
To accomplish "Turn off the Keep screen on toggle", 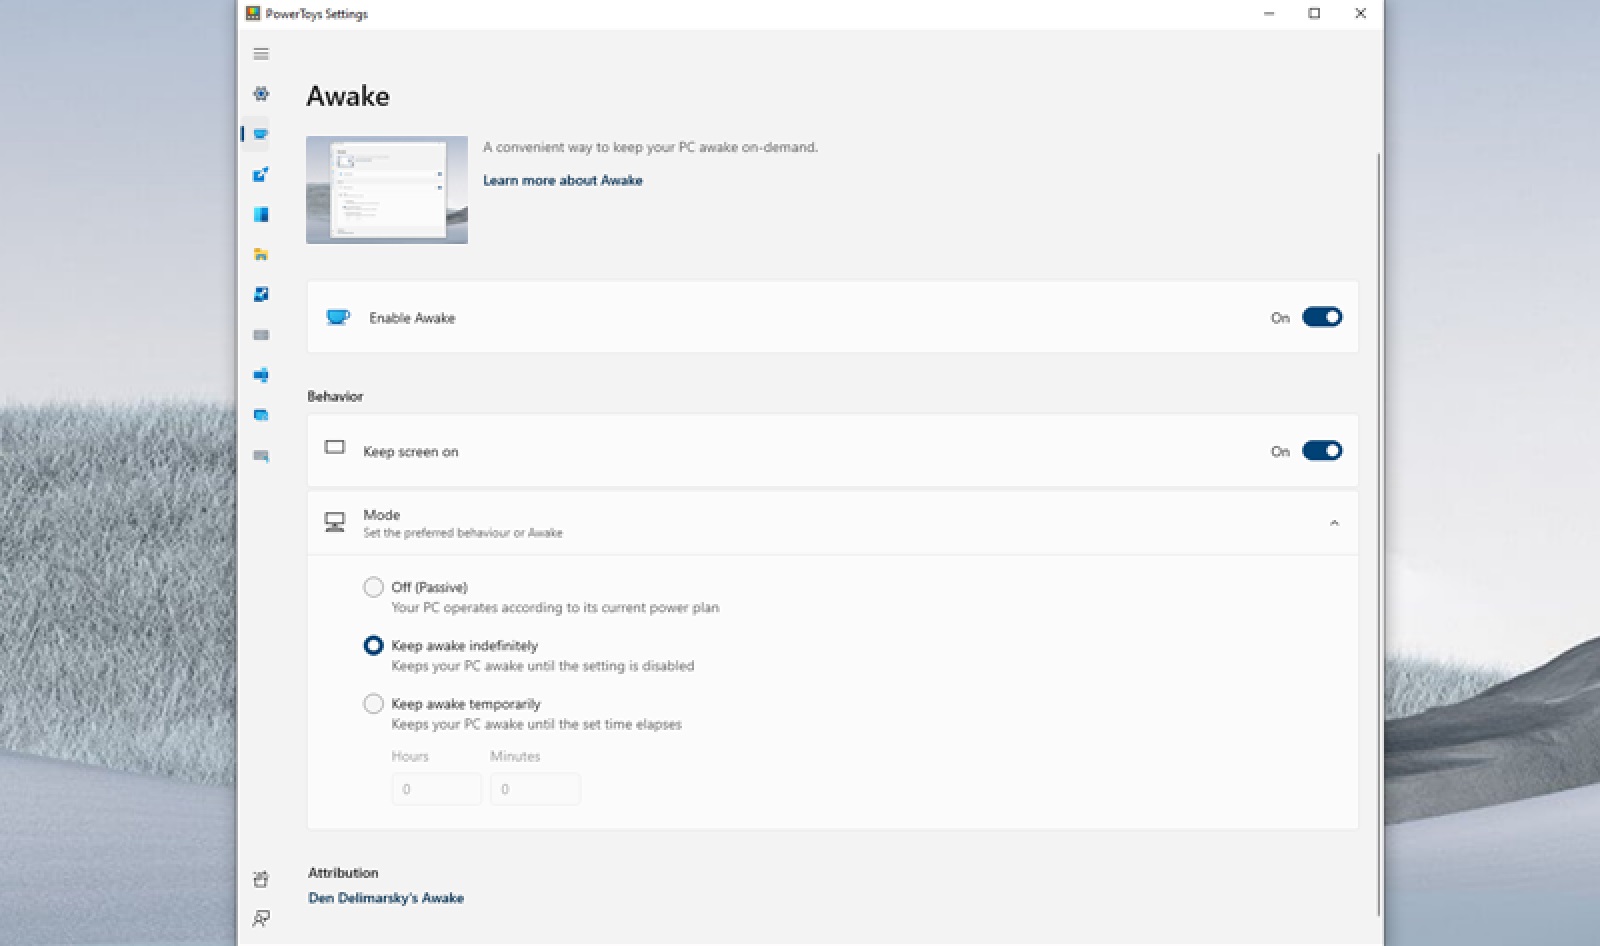I will pos(1322,451).
